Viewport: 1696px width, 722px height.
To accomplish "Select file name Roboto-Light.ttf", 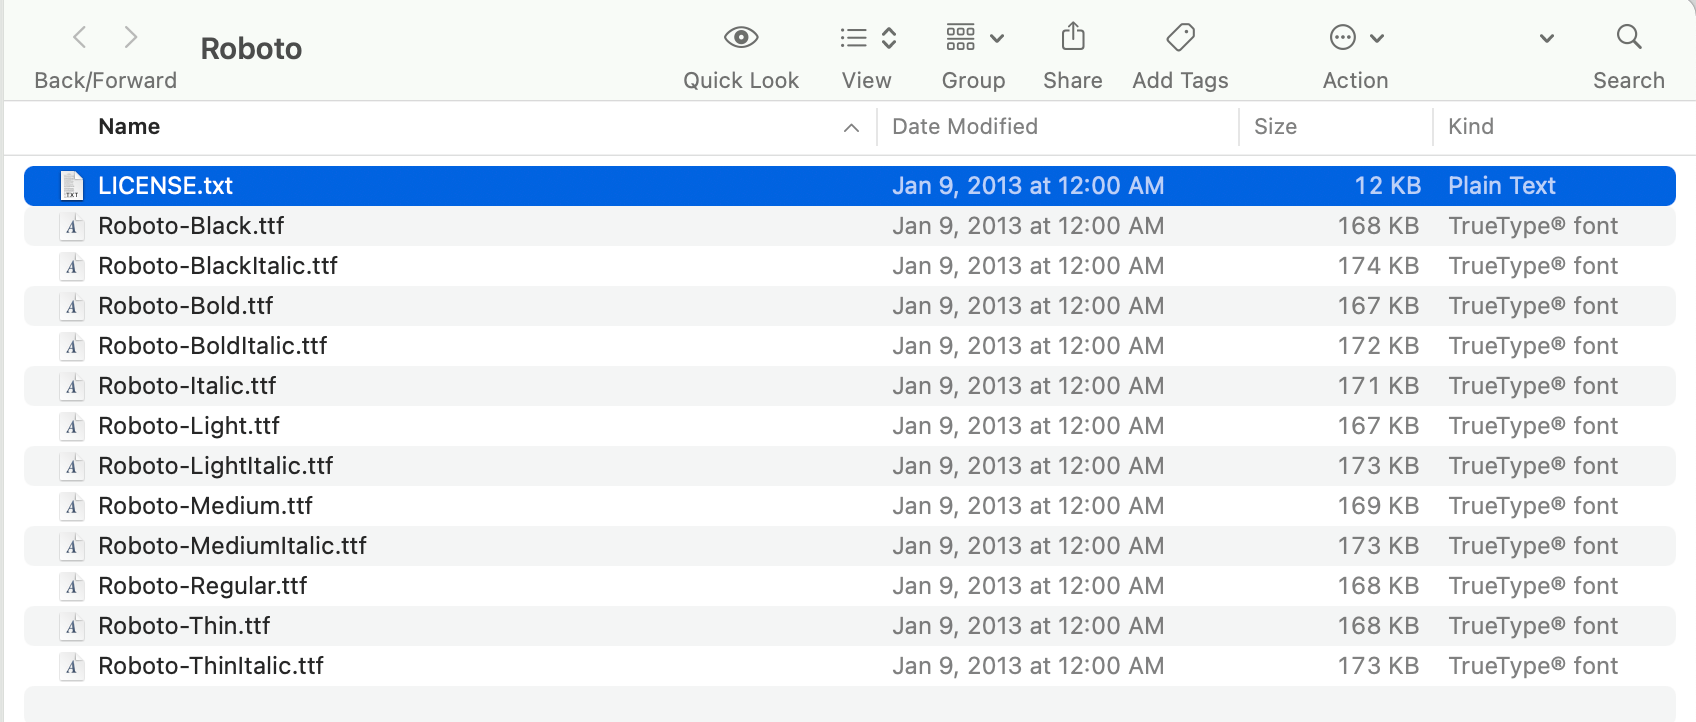I will pos(189,426).
